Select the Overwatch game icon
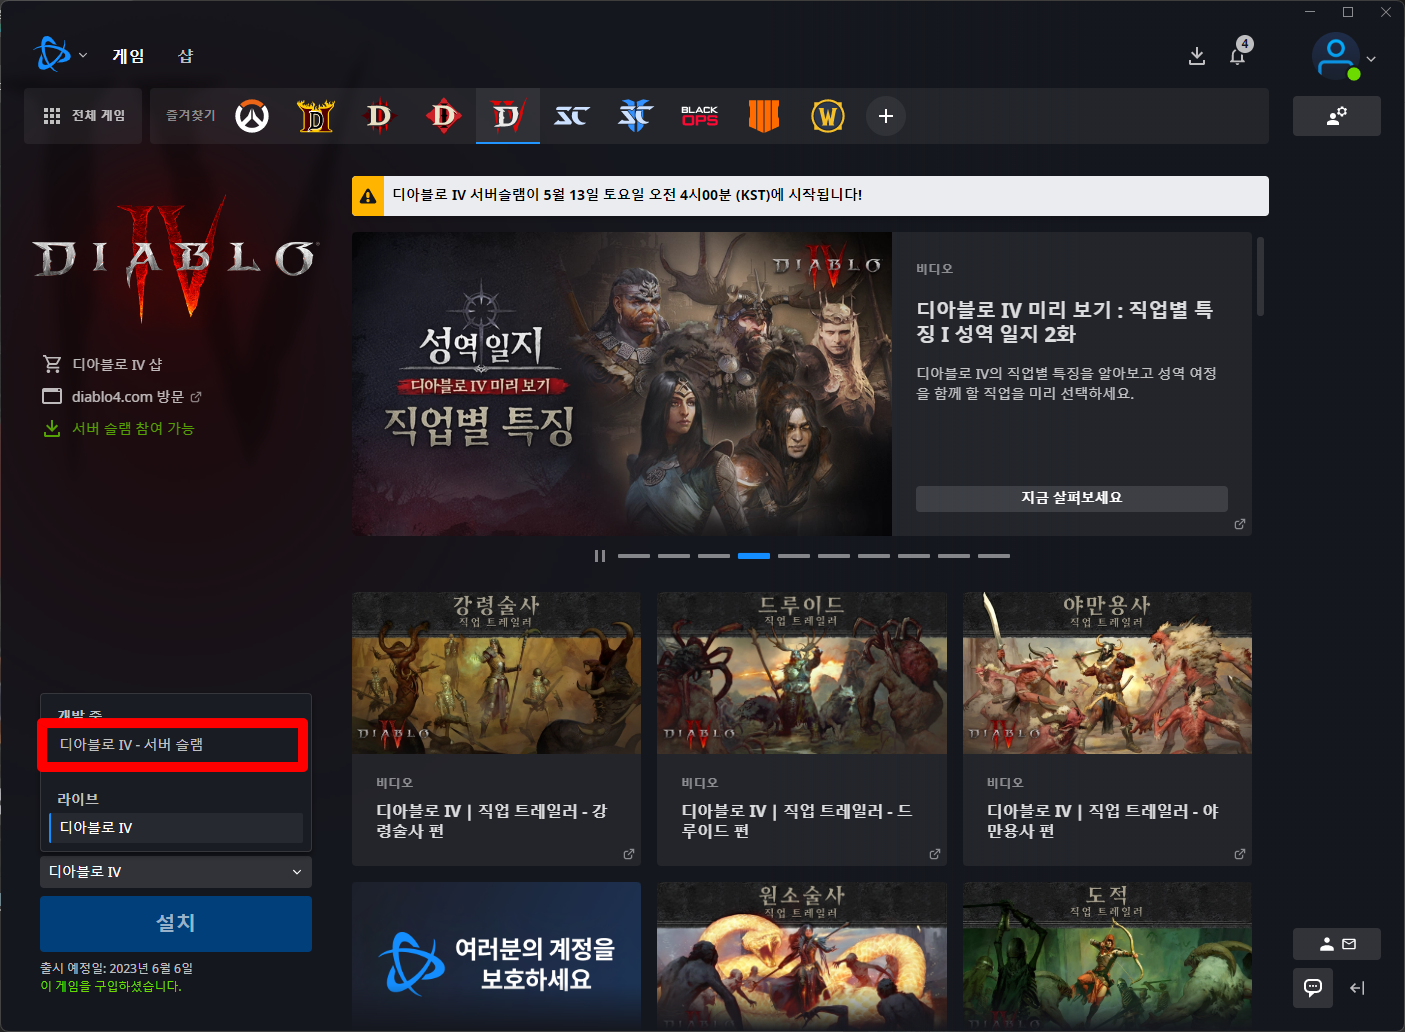Screen dimensions: 1405x1032 252,116
